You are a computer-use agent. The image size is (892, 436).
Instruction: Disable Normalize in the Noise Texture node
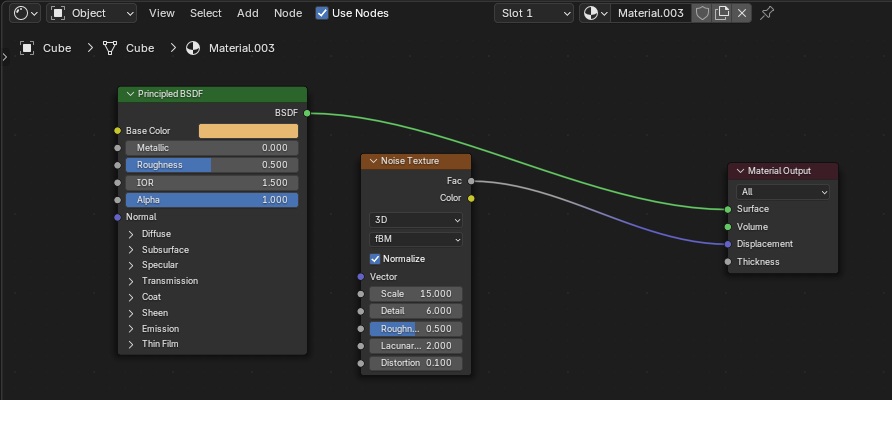pos(376,259)
